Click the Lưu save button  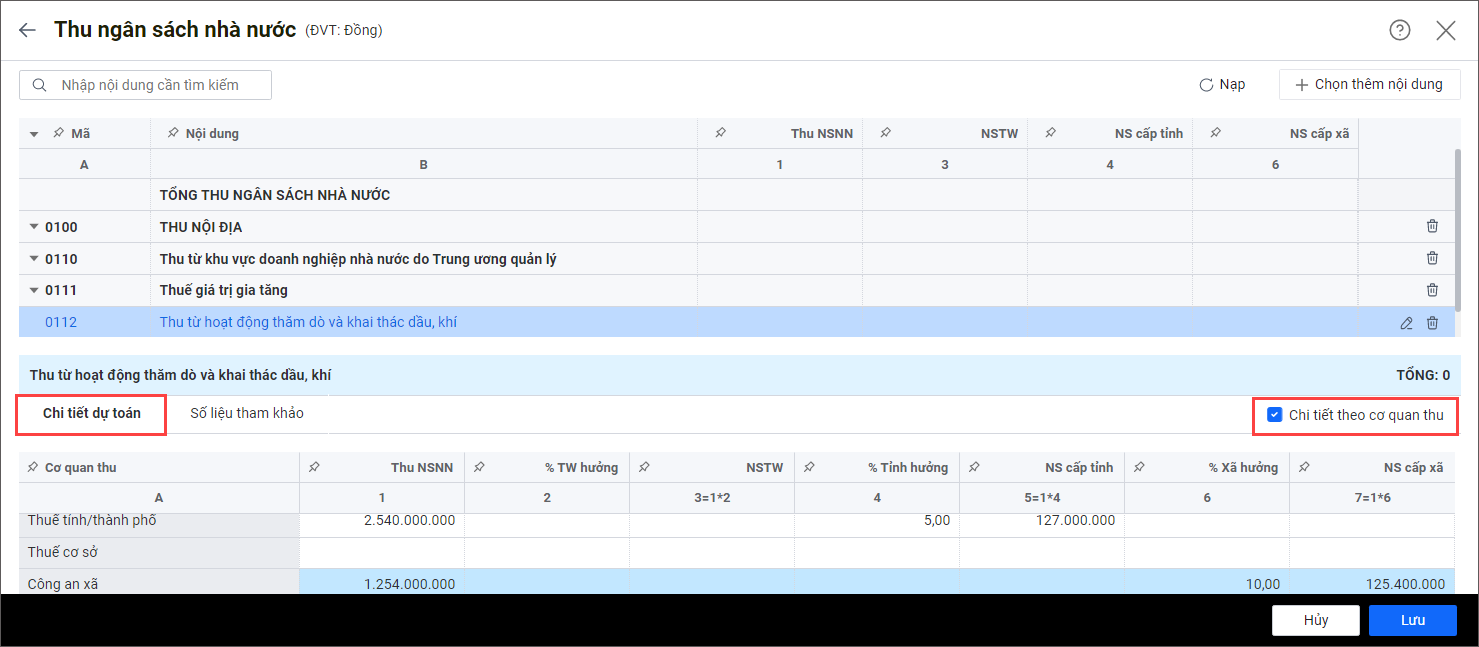[x=1412, y=620]
